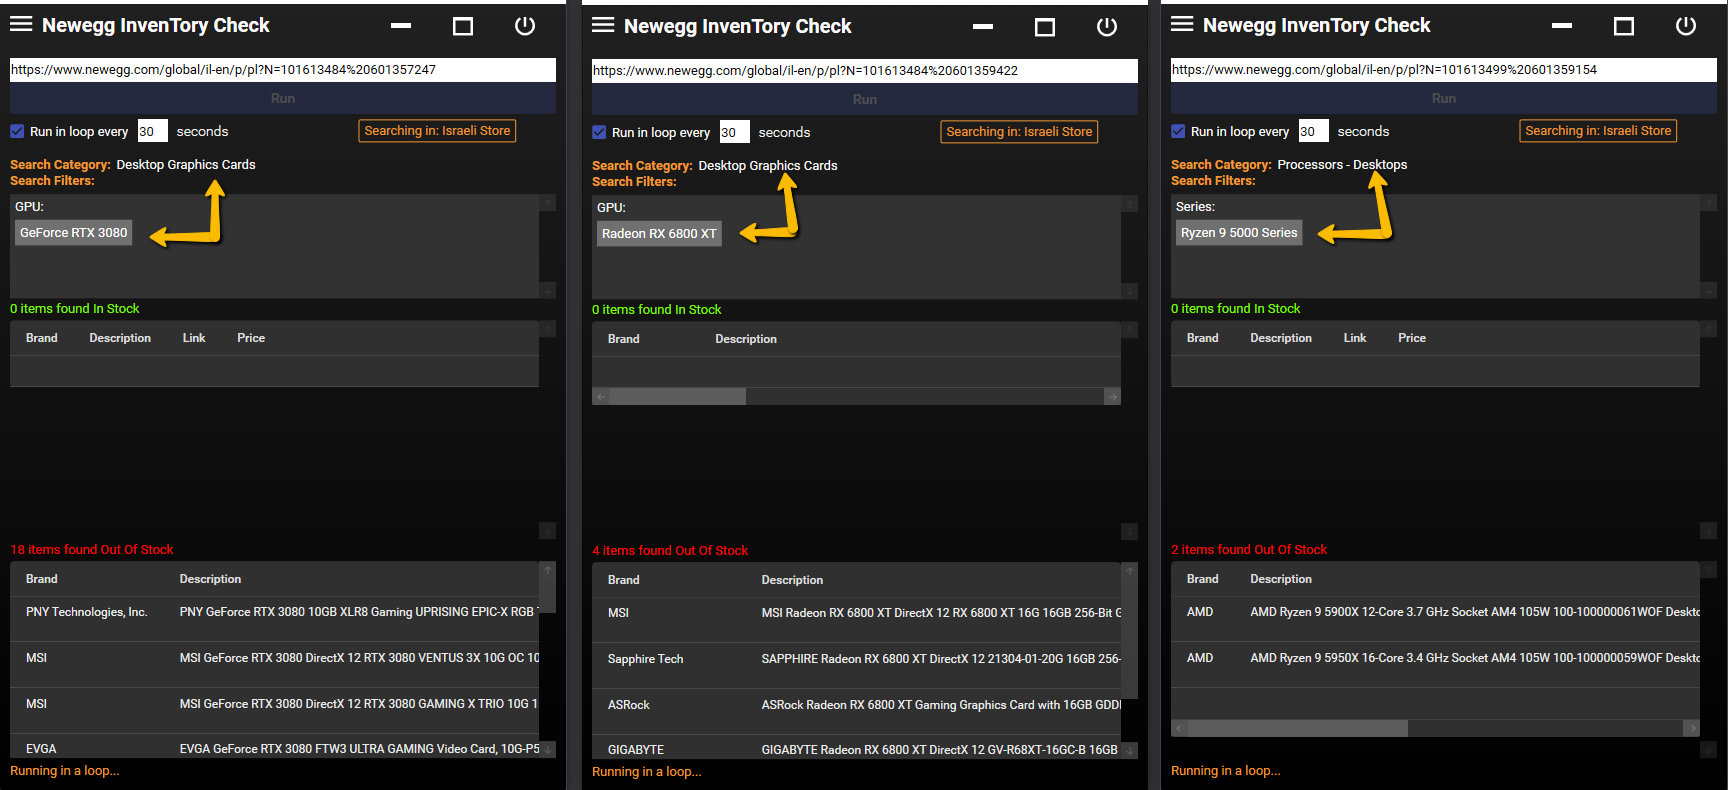The image size is (1728, 790).
Task: Click horizontal scrollbar in right out-of-stock table
Action: [x=1298, y=728]
